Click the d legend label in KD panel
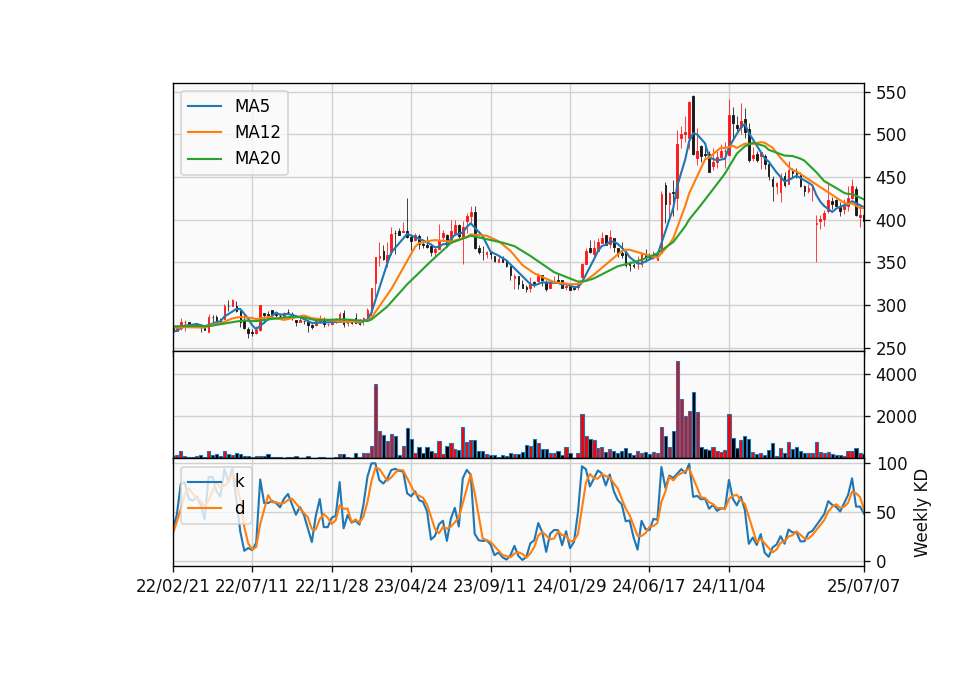This screenshot has height=690, width=960. pos(239,508)
